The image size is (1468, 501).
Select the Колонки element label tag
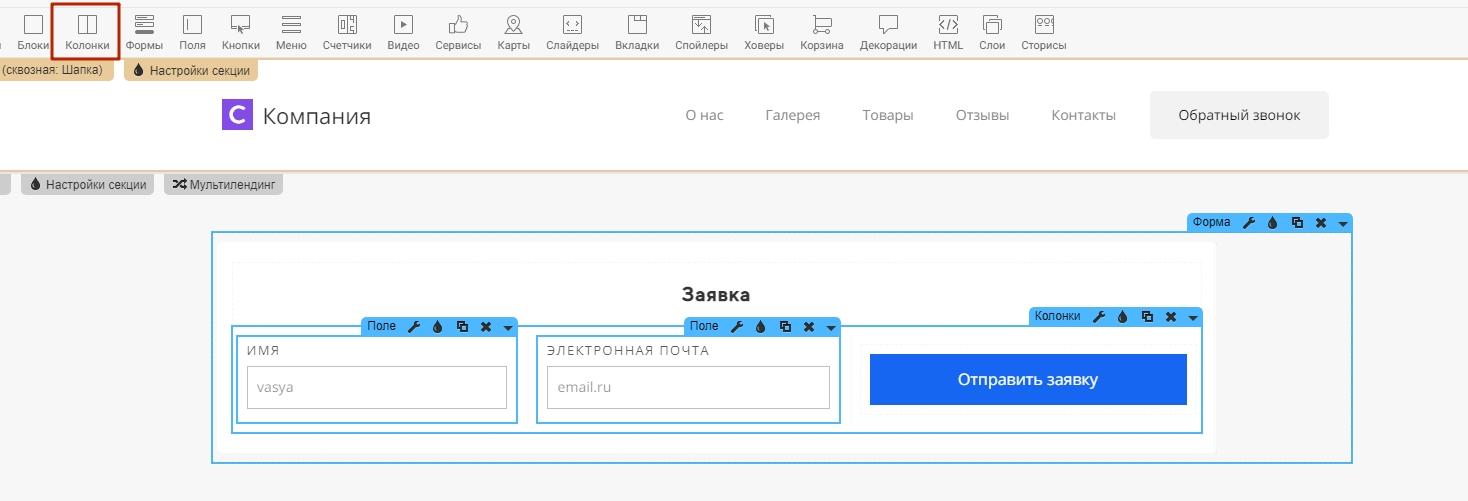pyautogui.click(x=1058, y=316)
